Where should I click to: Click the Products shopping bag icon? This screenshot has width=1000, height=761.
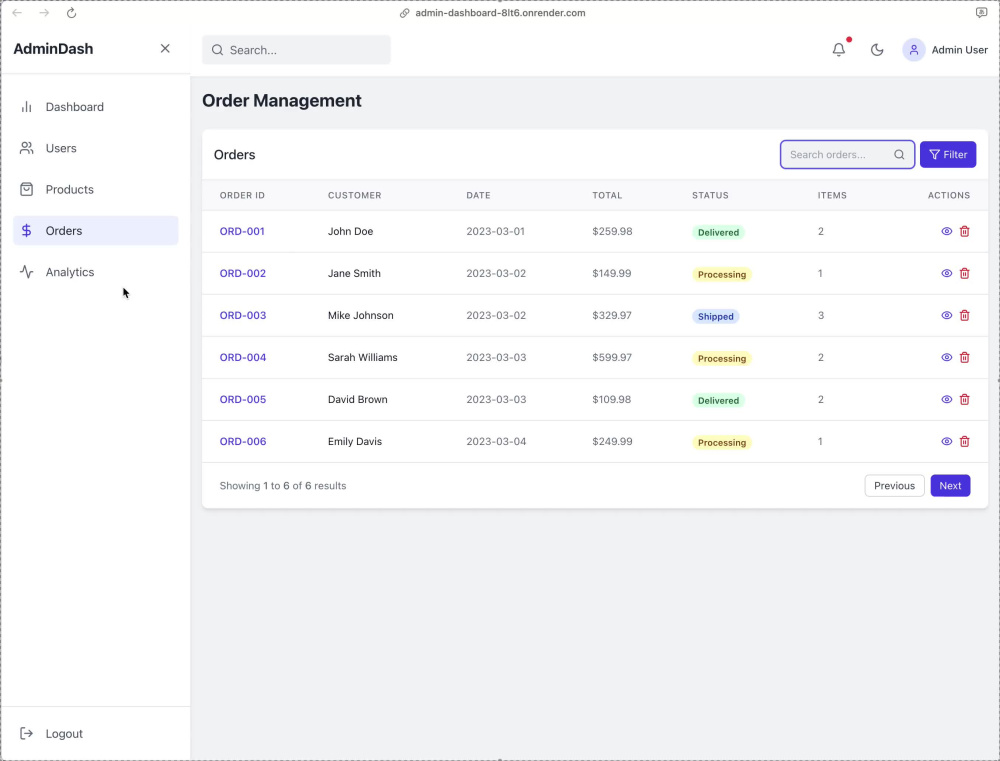26,189
